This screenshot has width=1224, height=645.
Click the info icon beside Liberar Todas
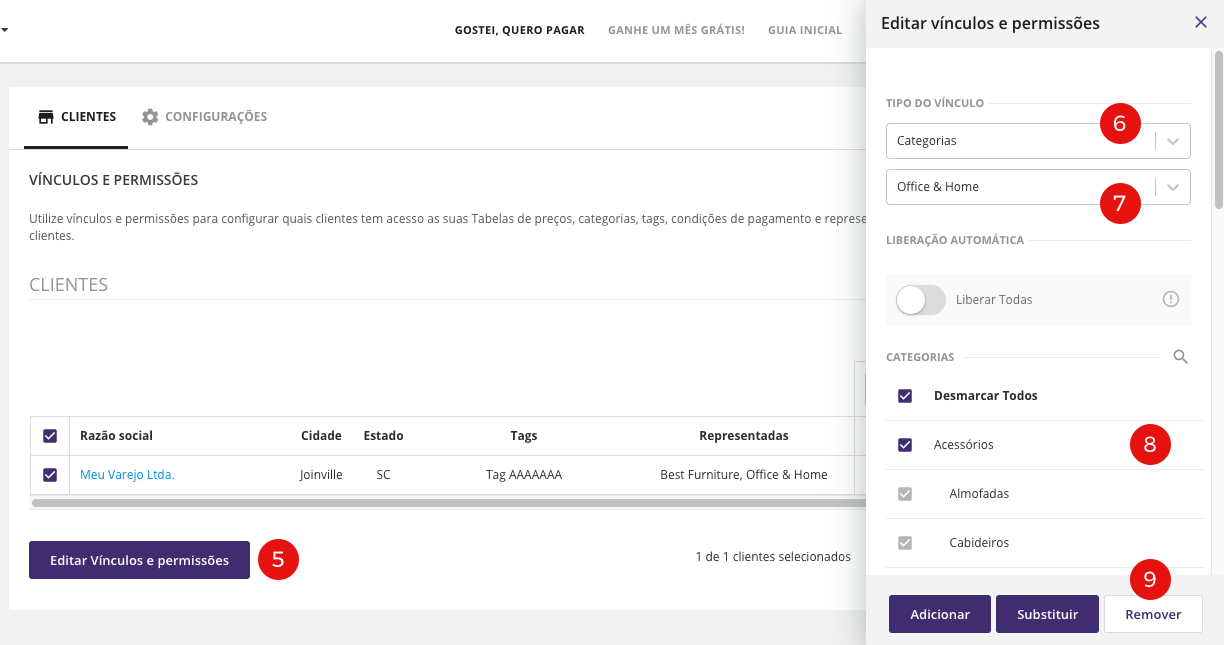point(1171,299)
